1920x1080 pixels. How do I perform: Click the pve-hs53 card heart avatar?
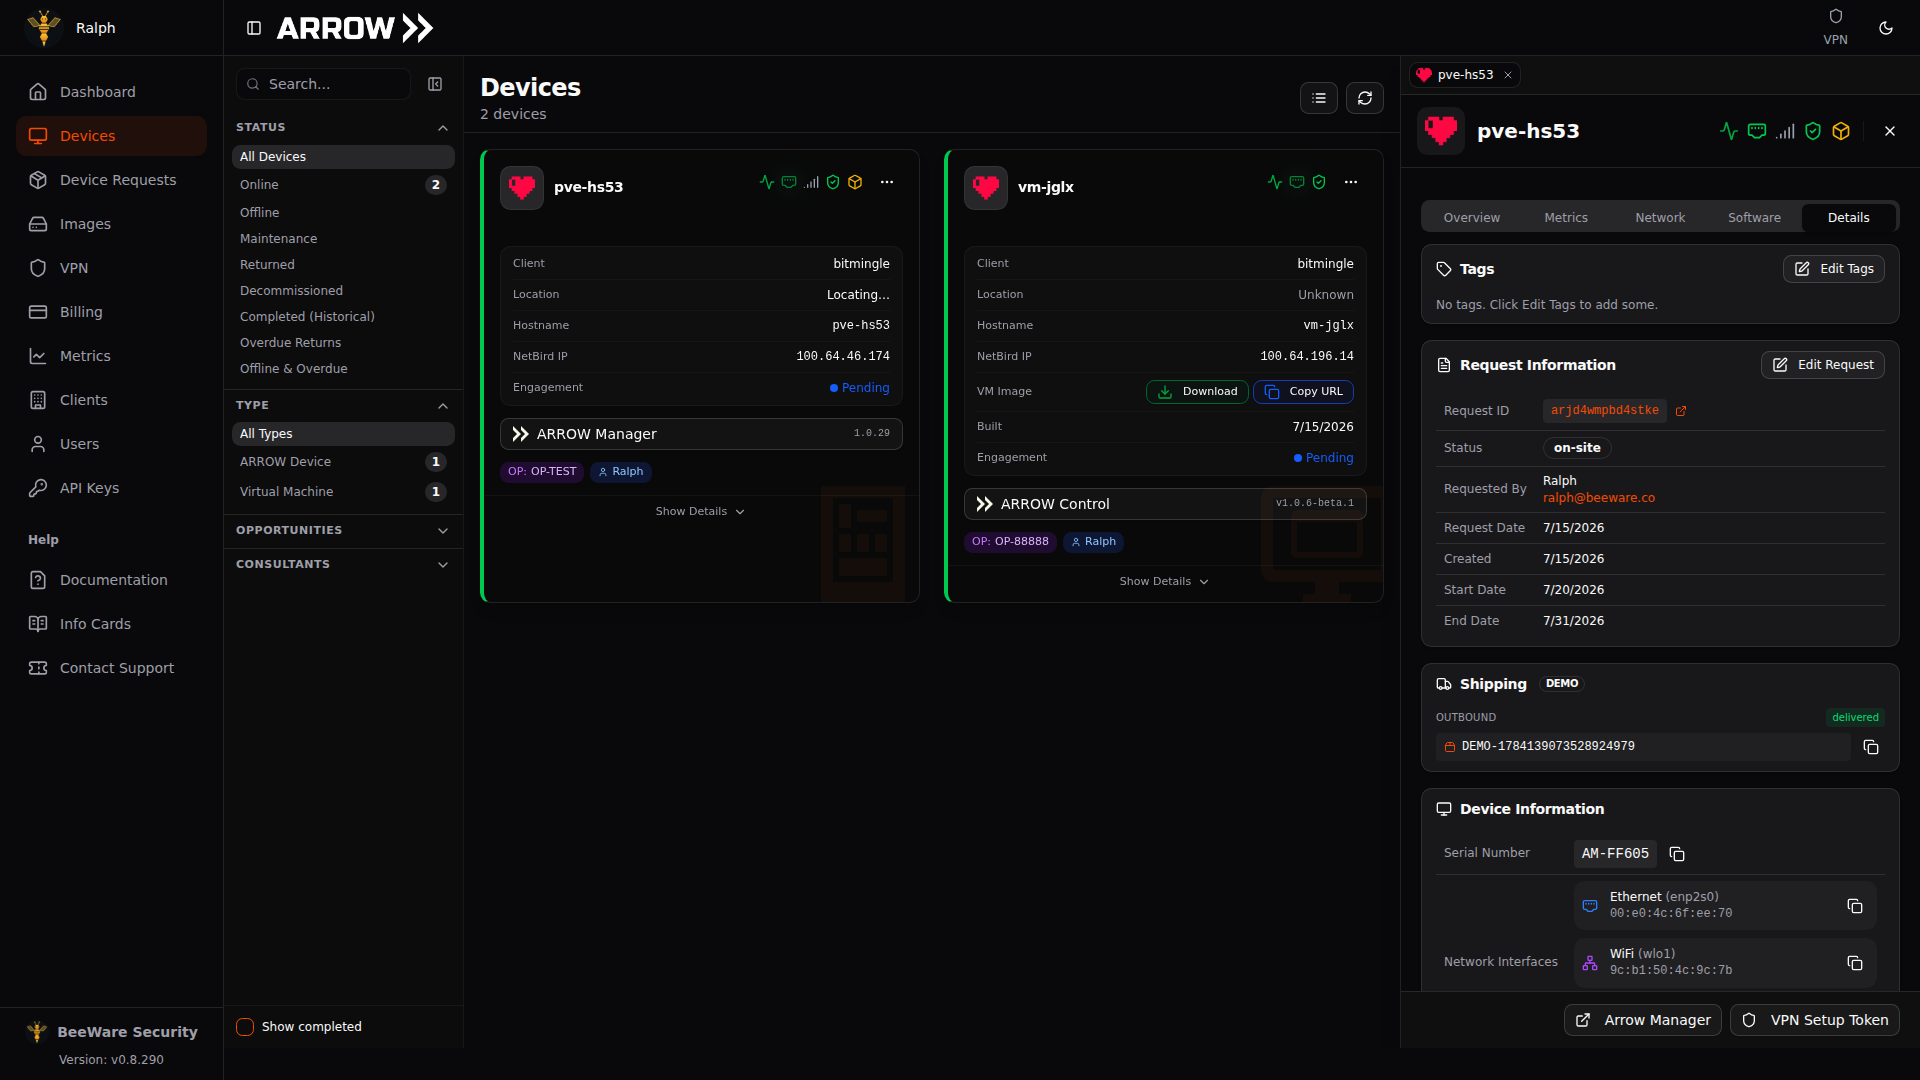[x=522, y=187]
